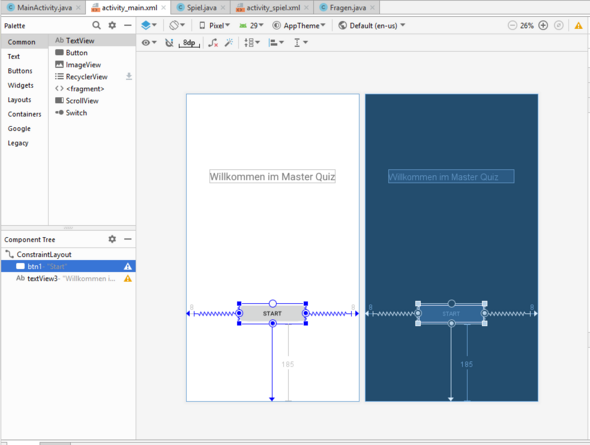Toggle autoconnect magnet icon

(169, 43)
